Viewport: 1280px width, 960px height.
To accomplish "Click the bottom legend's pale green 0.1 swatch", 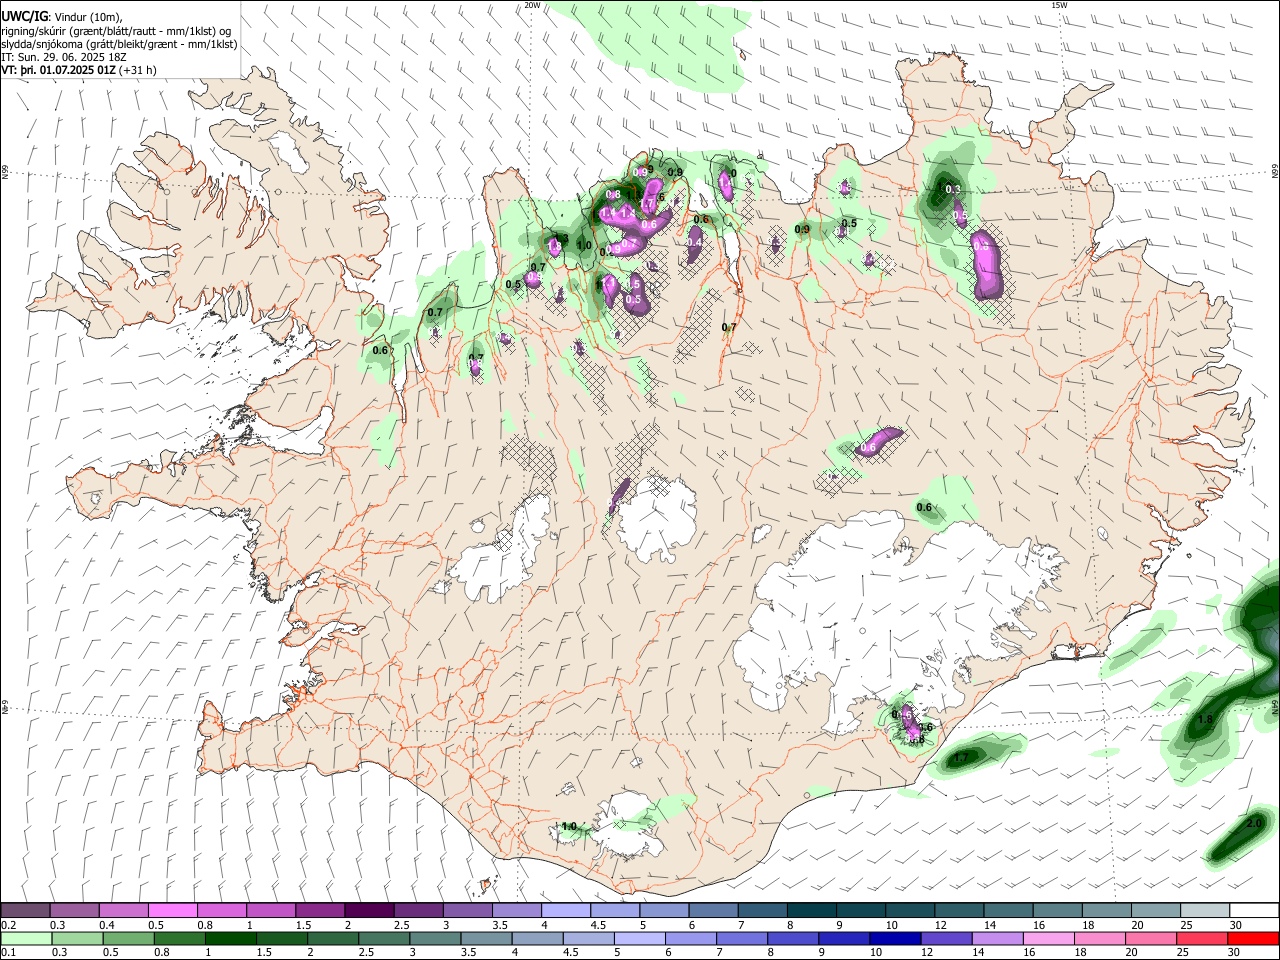I will point(25,938).
